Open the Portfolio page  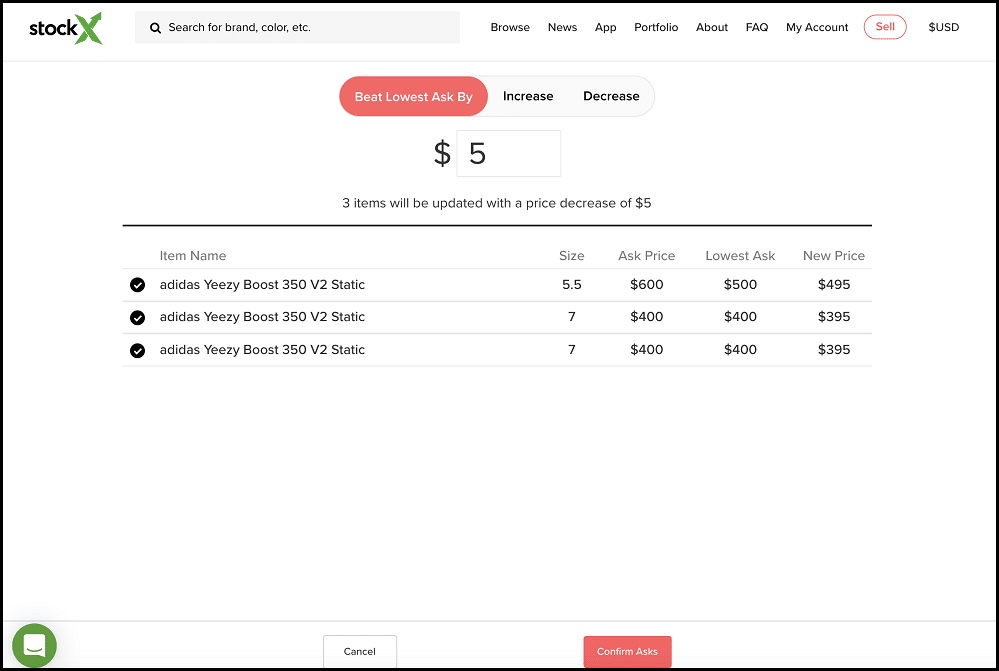click(x=656, y=27)
